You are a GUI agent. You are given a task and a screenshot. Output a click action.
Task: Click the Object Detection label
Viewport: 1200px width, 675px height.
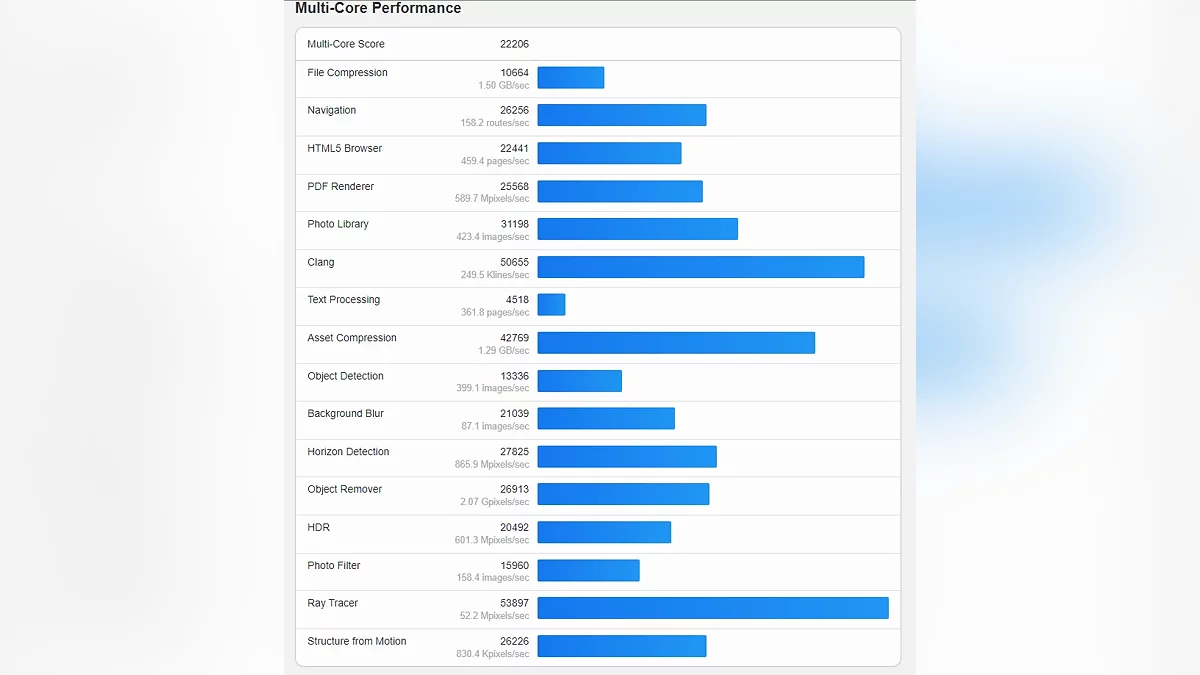tap(345, 376)
